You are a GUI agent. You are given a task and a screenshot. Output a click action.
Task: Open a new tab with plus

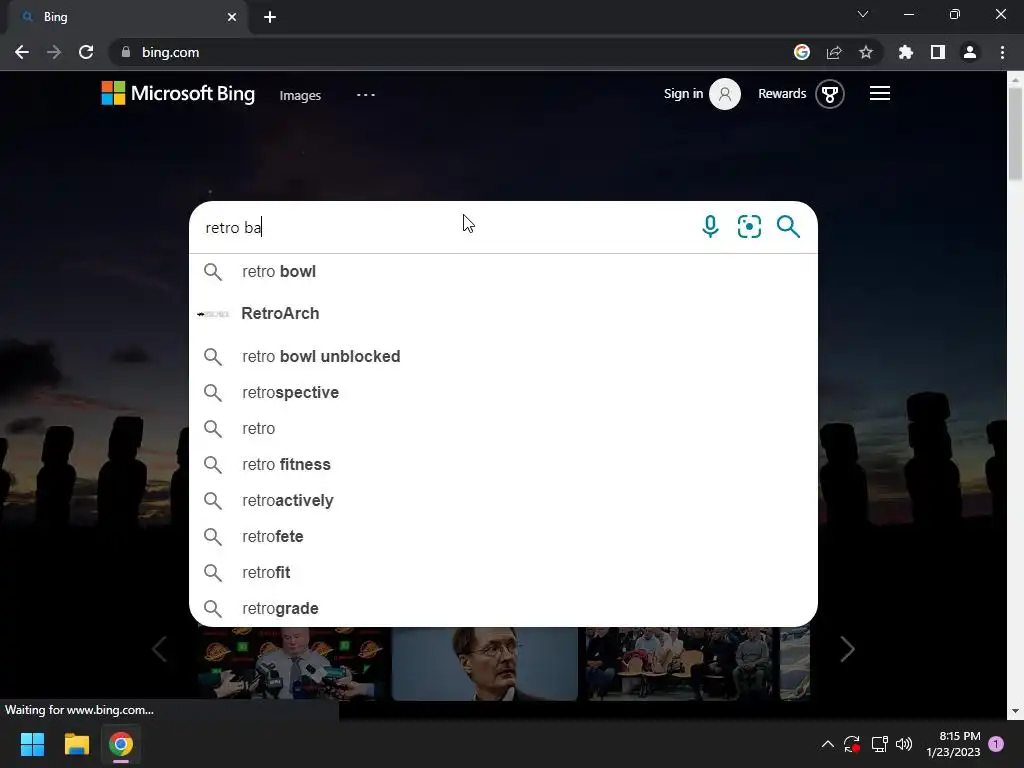pos(270,17)
